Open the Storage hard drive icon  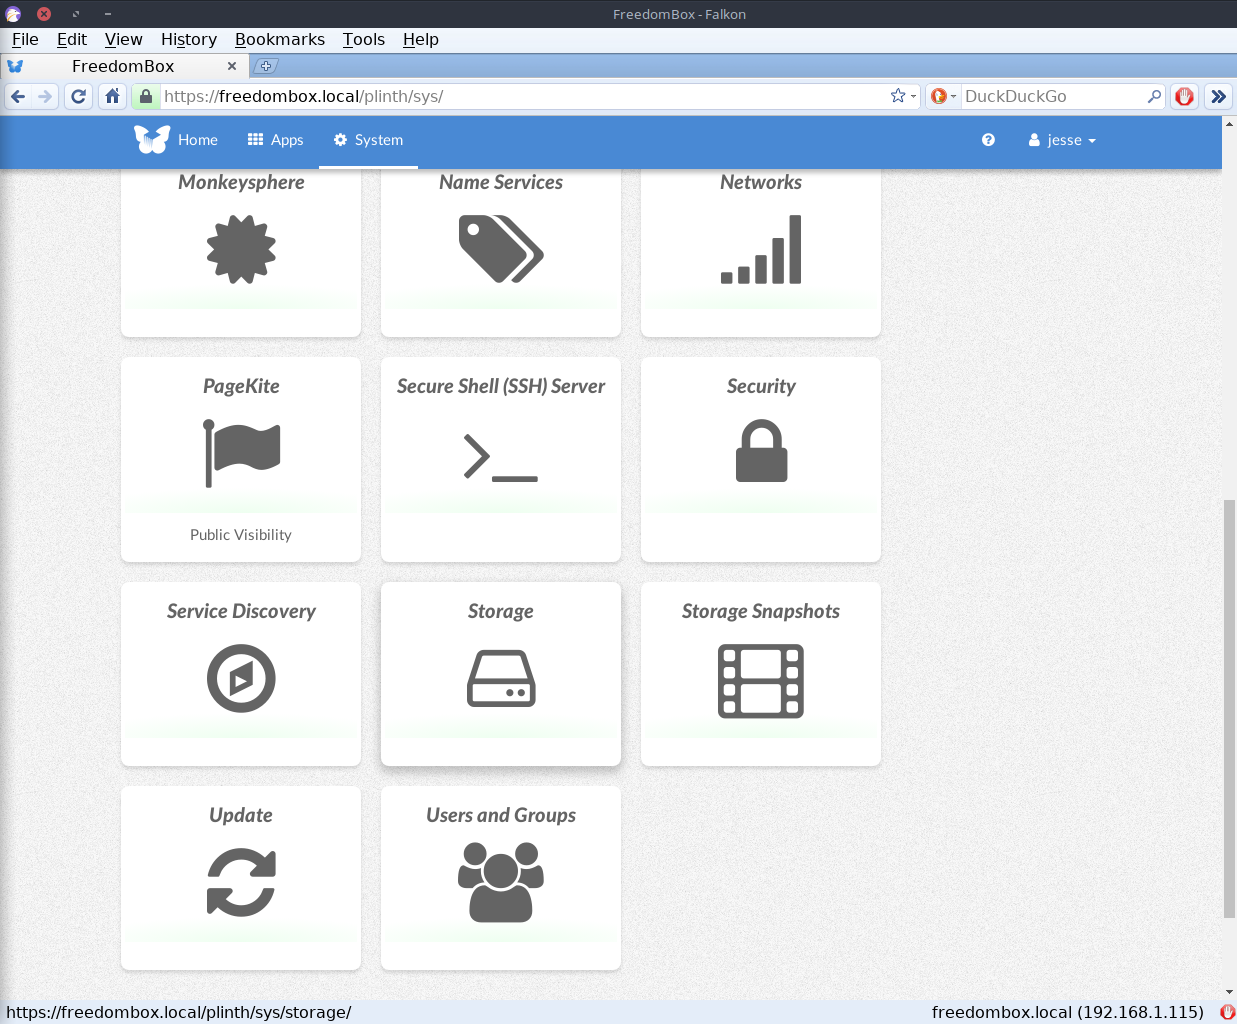click(501, 678)
